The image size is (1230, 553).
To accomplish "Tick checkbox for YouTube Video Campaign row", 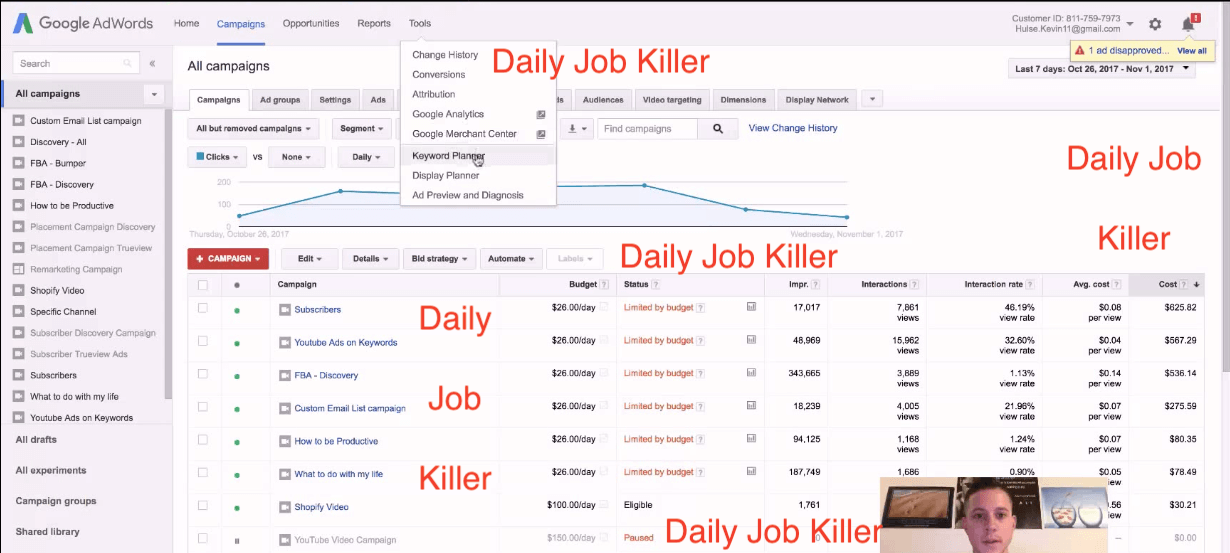I will coord(203,539).
